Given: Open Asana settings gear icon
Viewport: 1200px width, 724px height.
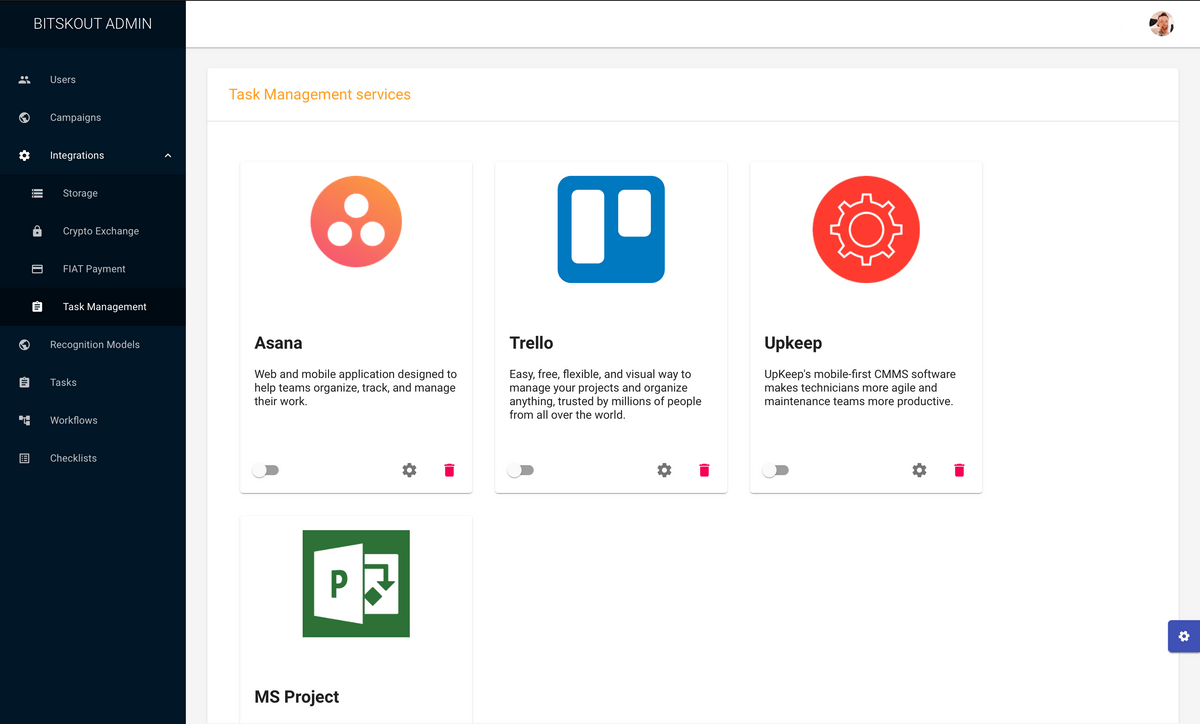Looking at the screenshot, I should 409,470.
